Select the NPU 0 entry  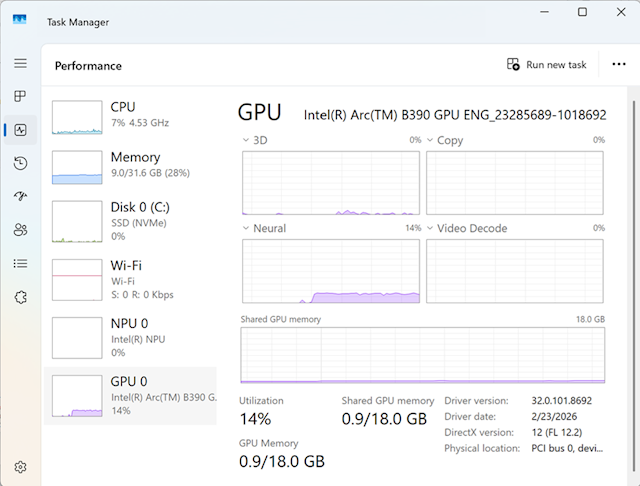130,338
